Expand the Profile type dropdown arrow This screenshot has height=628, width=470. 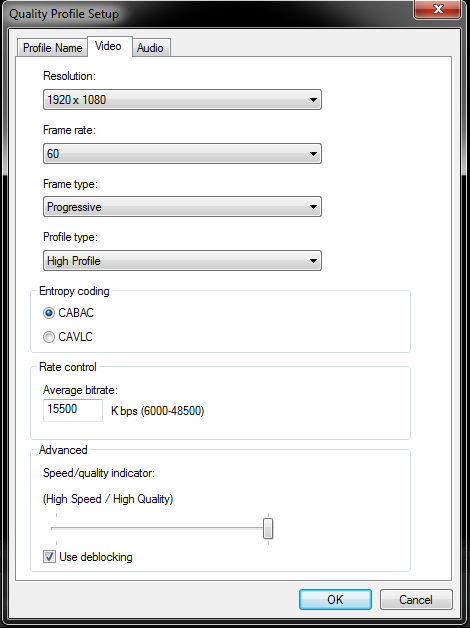313,261
